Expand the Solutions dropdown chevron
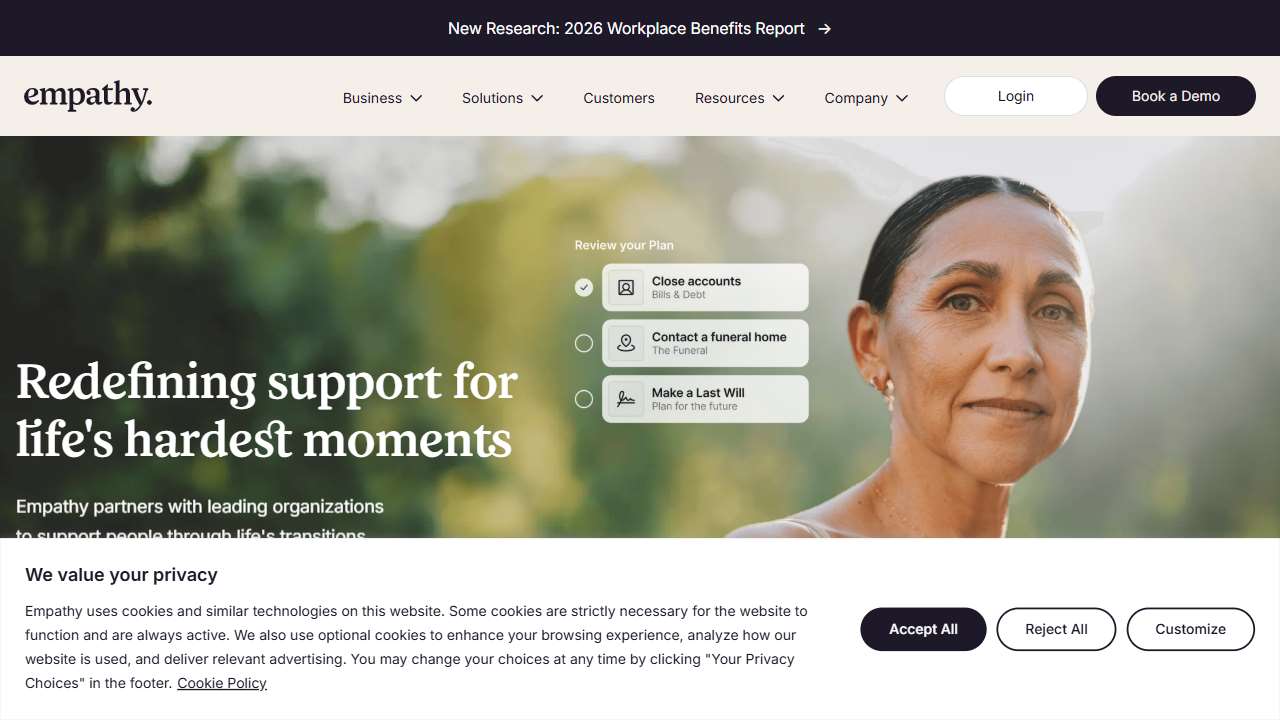 [537, 98]
